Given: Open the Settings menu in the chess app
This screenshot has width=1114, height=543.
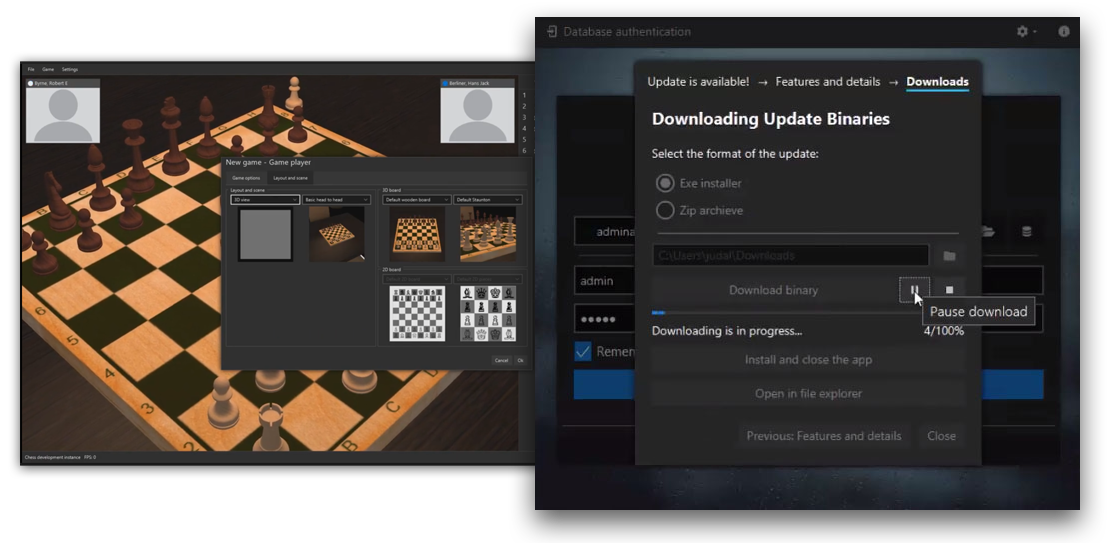Looking at the screenshot, I should pyautogui.click(x=69, y=69).
